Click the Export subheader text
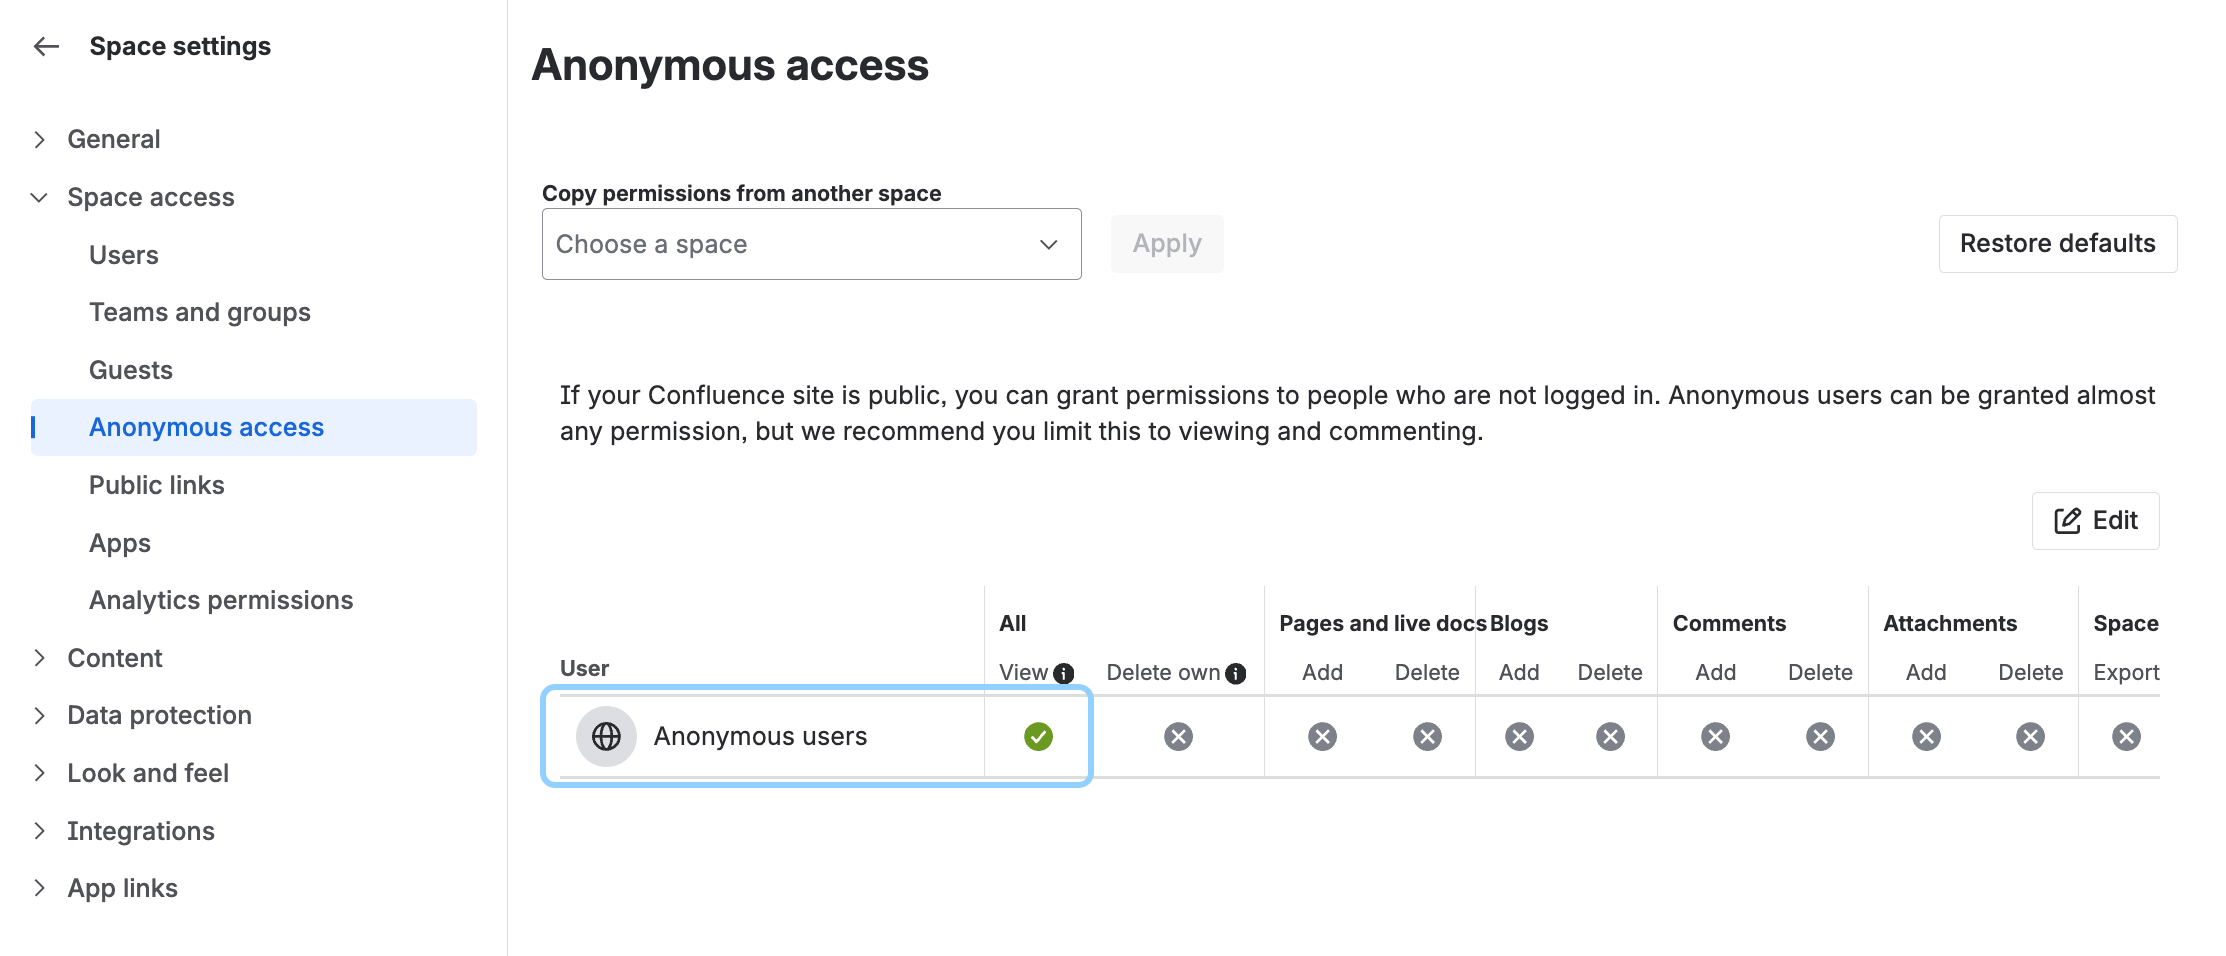Viewport: 2226px width, 956px height. tap(2126, 672)
